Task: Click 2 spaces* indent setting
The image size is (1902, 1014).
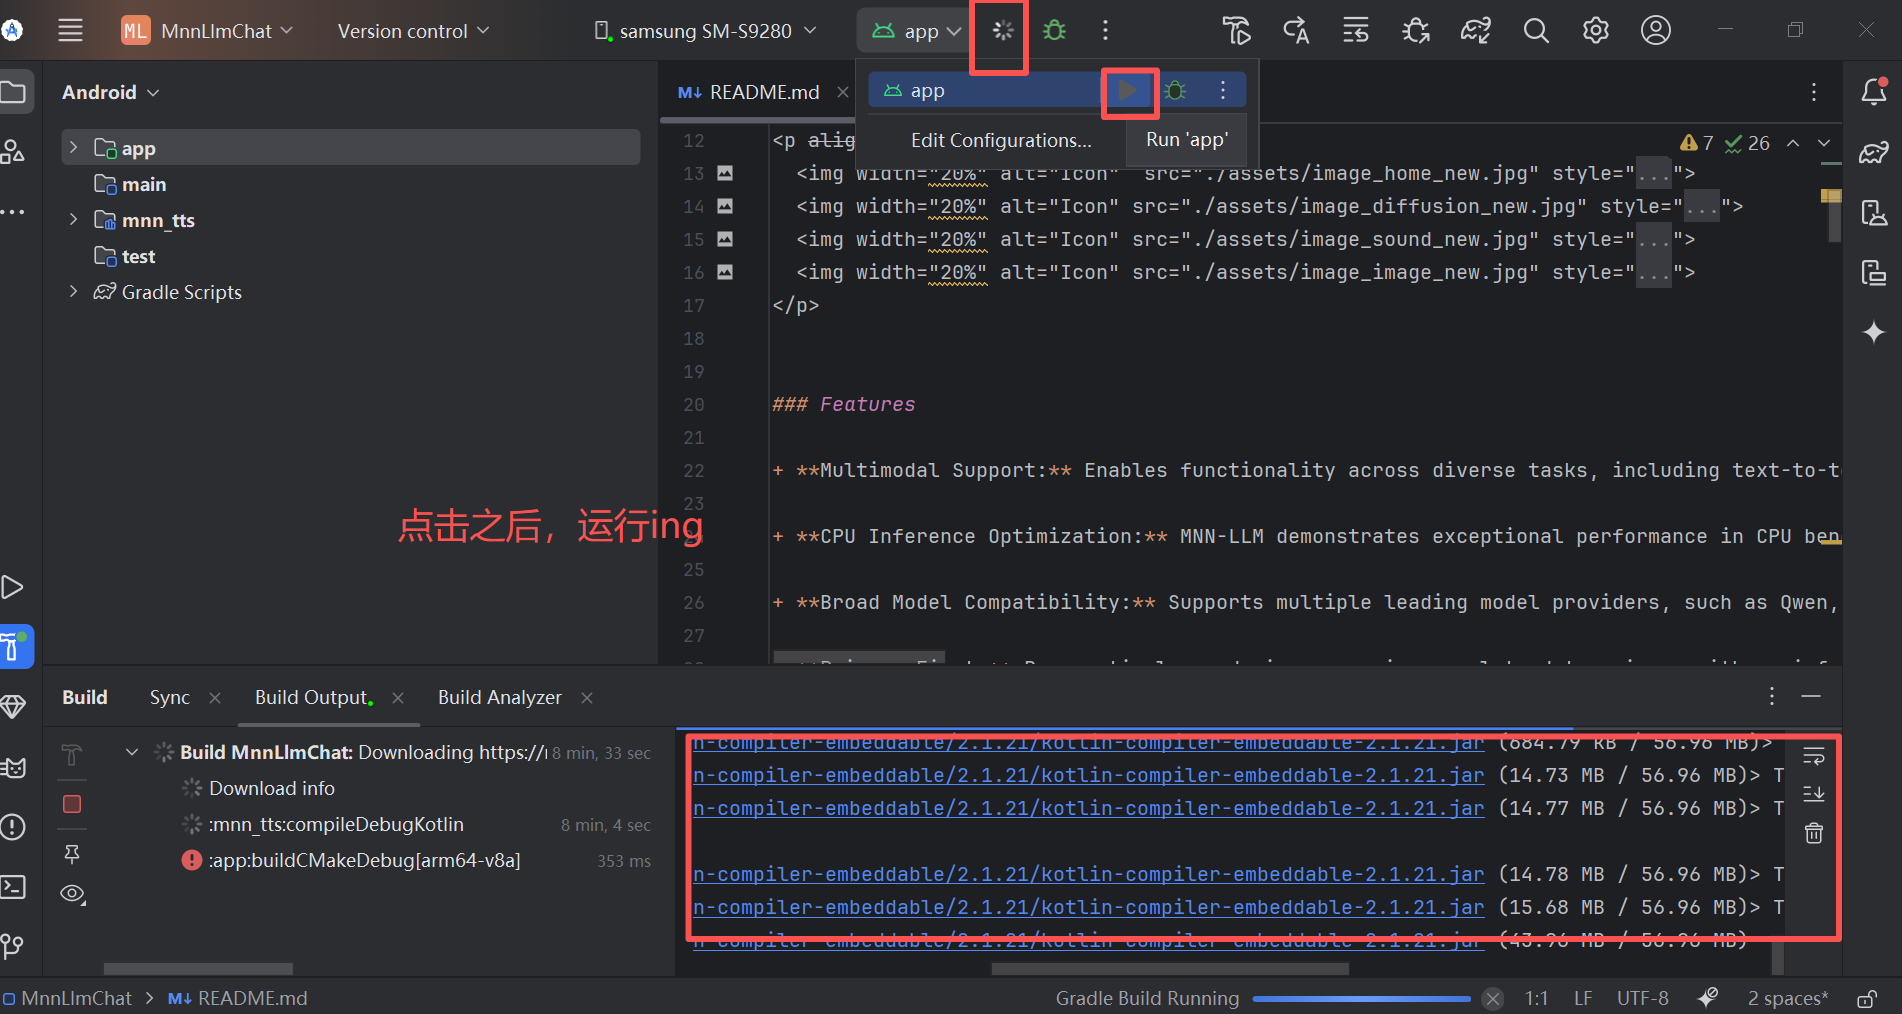Action: tap(1788, 998)
